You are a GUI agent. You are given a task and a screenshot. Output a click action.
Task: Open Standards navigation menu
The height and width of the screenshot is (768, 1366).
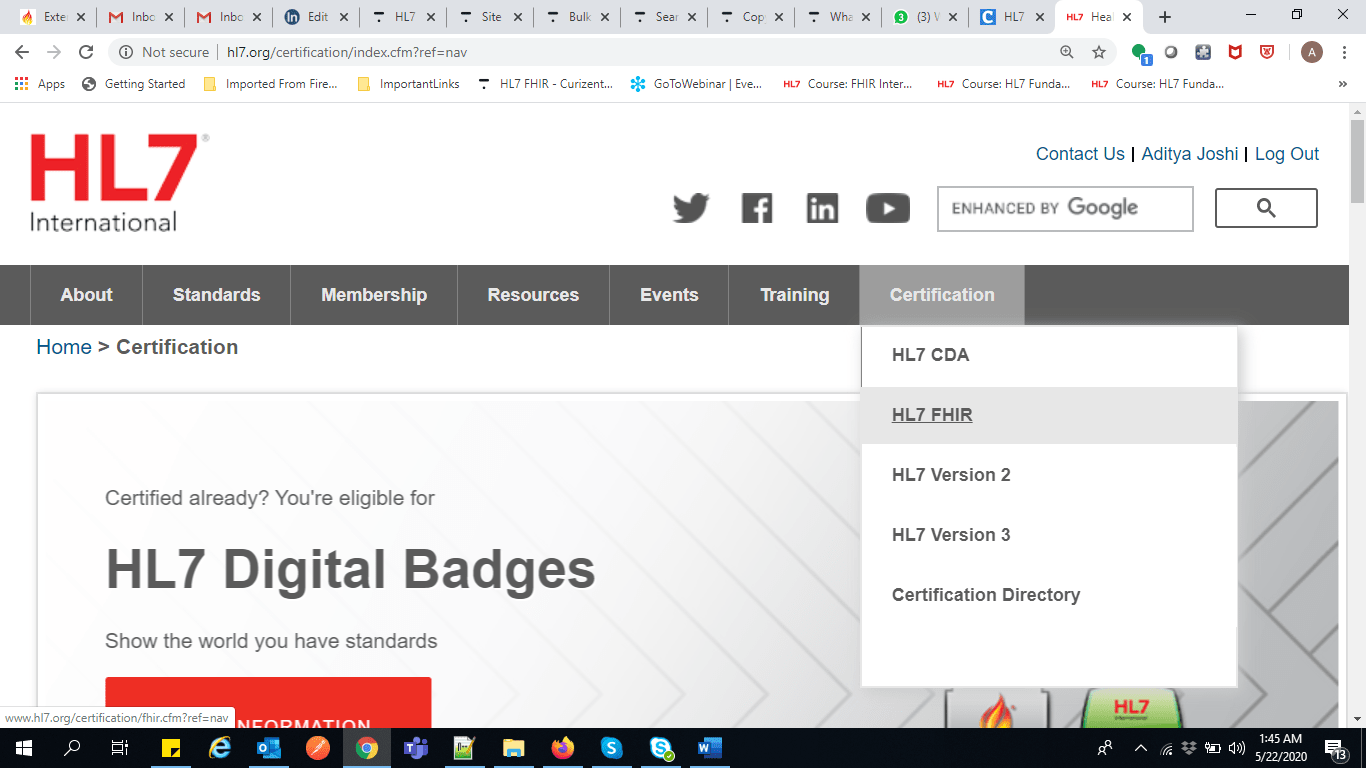click(216, 295)
